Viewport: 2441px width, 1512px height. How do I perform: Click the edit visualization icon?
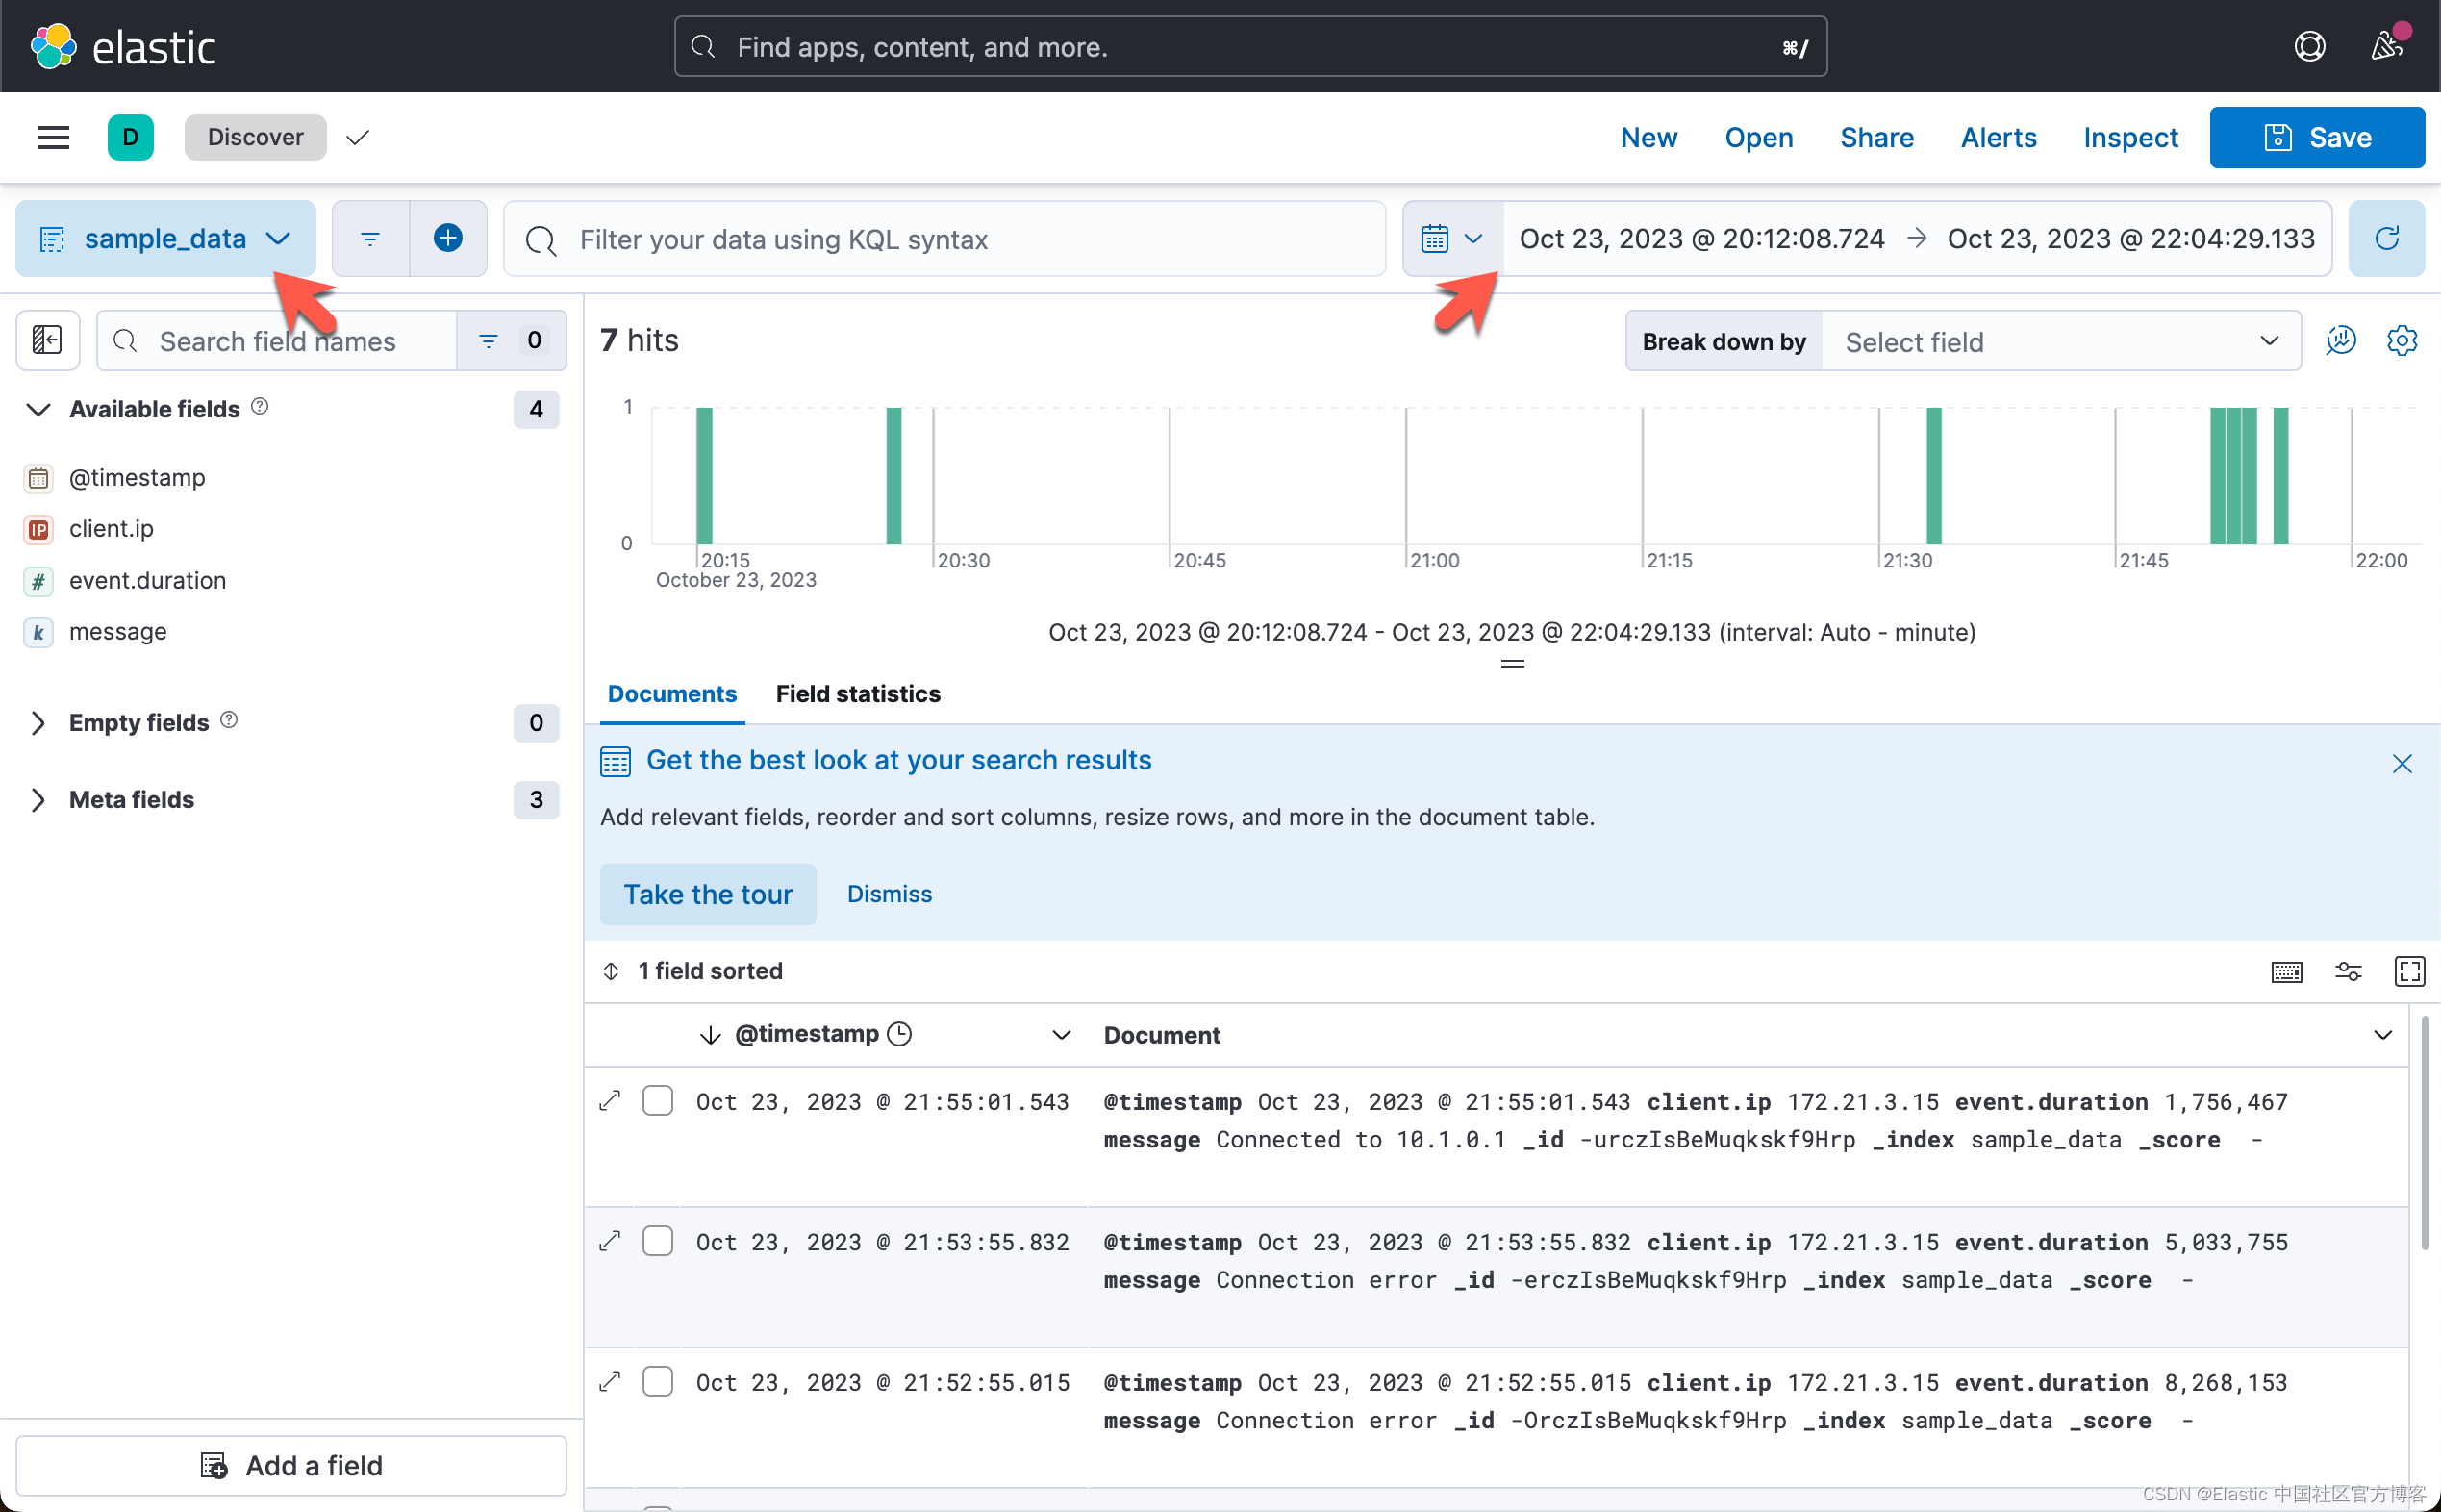[2340, 341]
